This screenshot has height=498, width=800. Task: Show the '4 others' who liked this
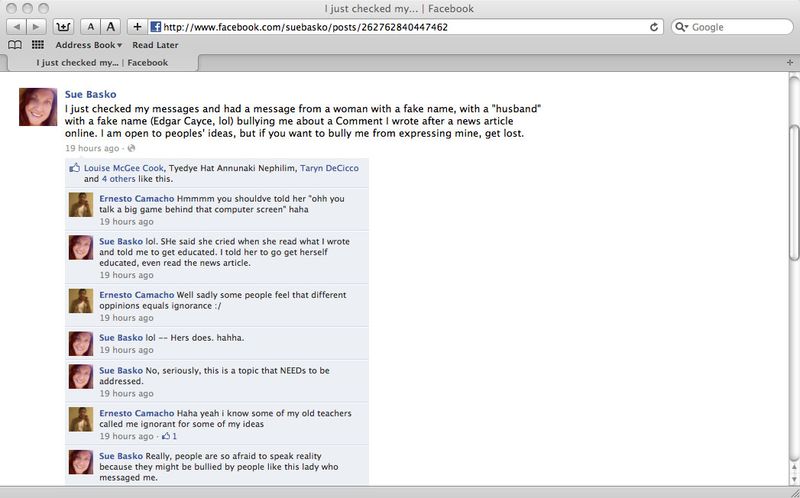pos(118,179)
